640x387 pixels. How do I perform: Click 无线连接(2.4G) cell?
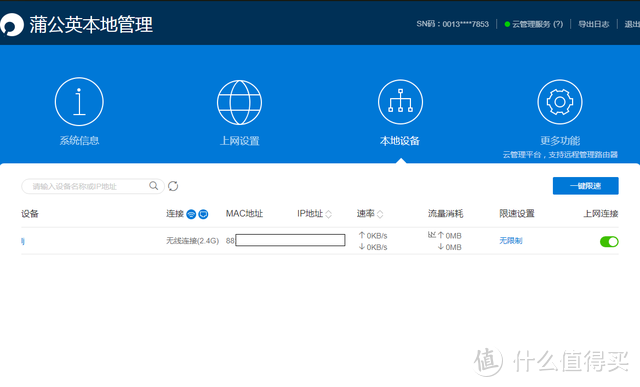(x=192, y=241)
